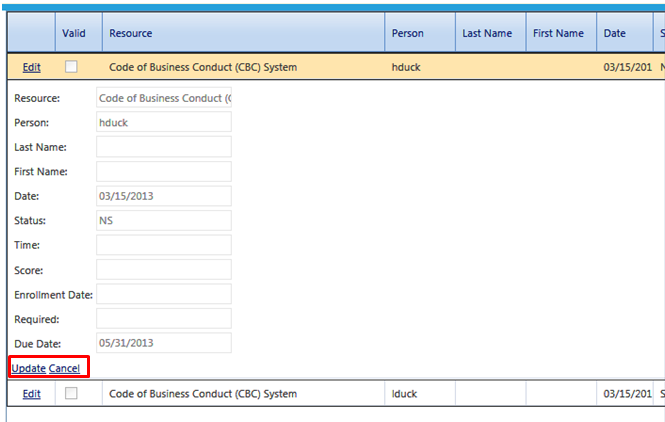Click the Due Date field showing 05/31/2013
Viewport: 665px width, 422px height.
[164, 343]
